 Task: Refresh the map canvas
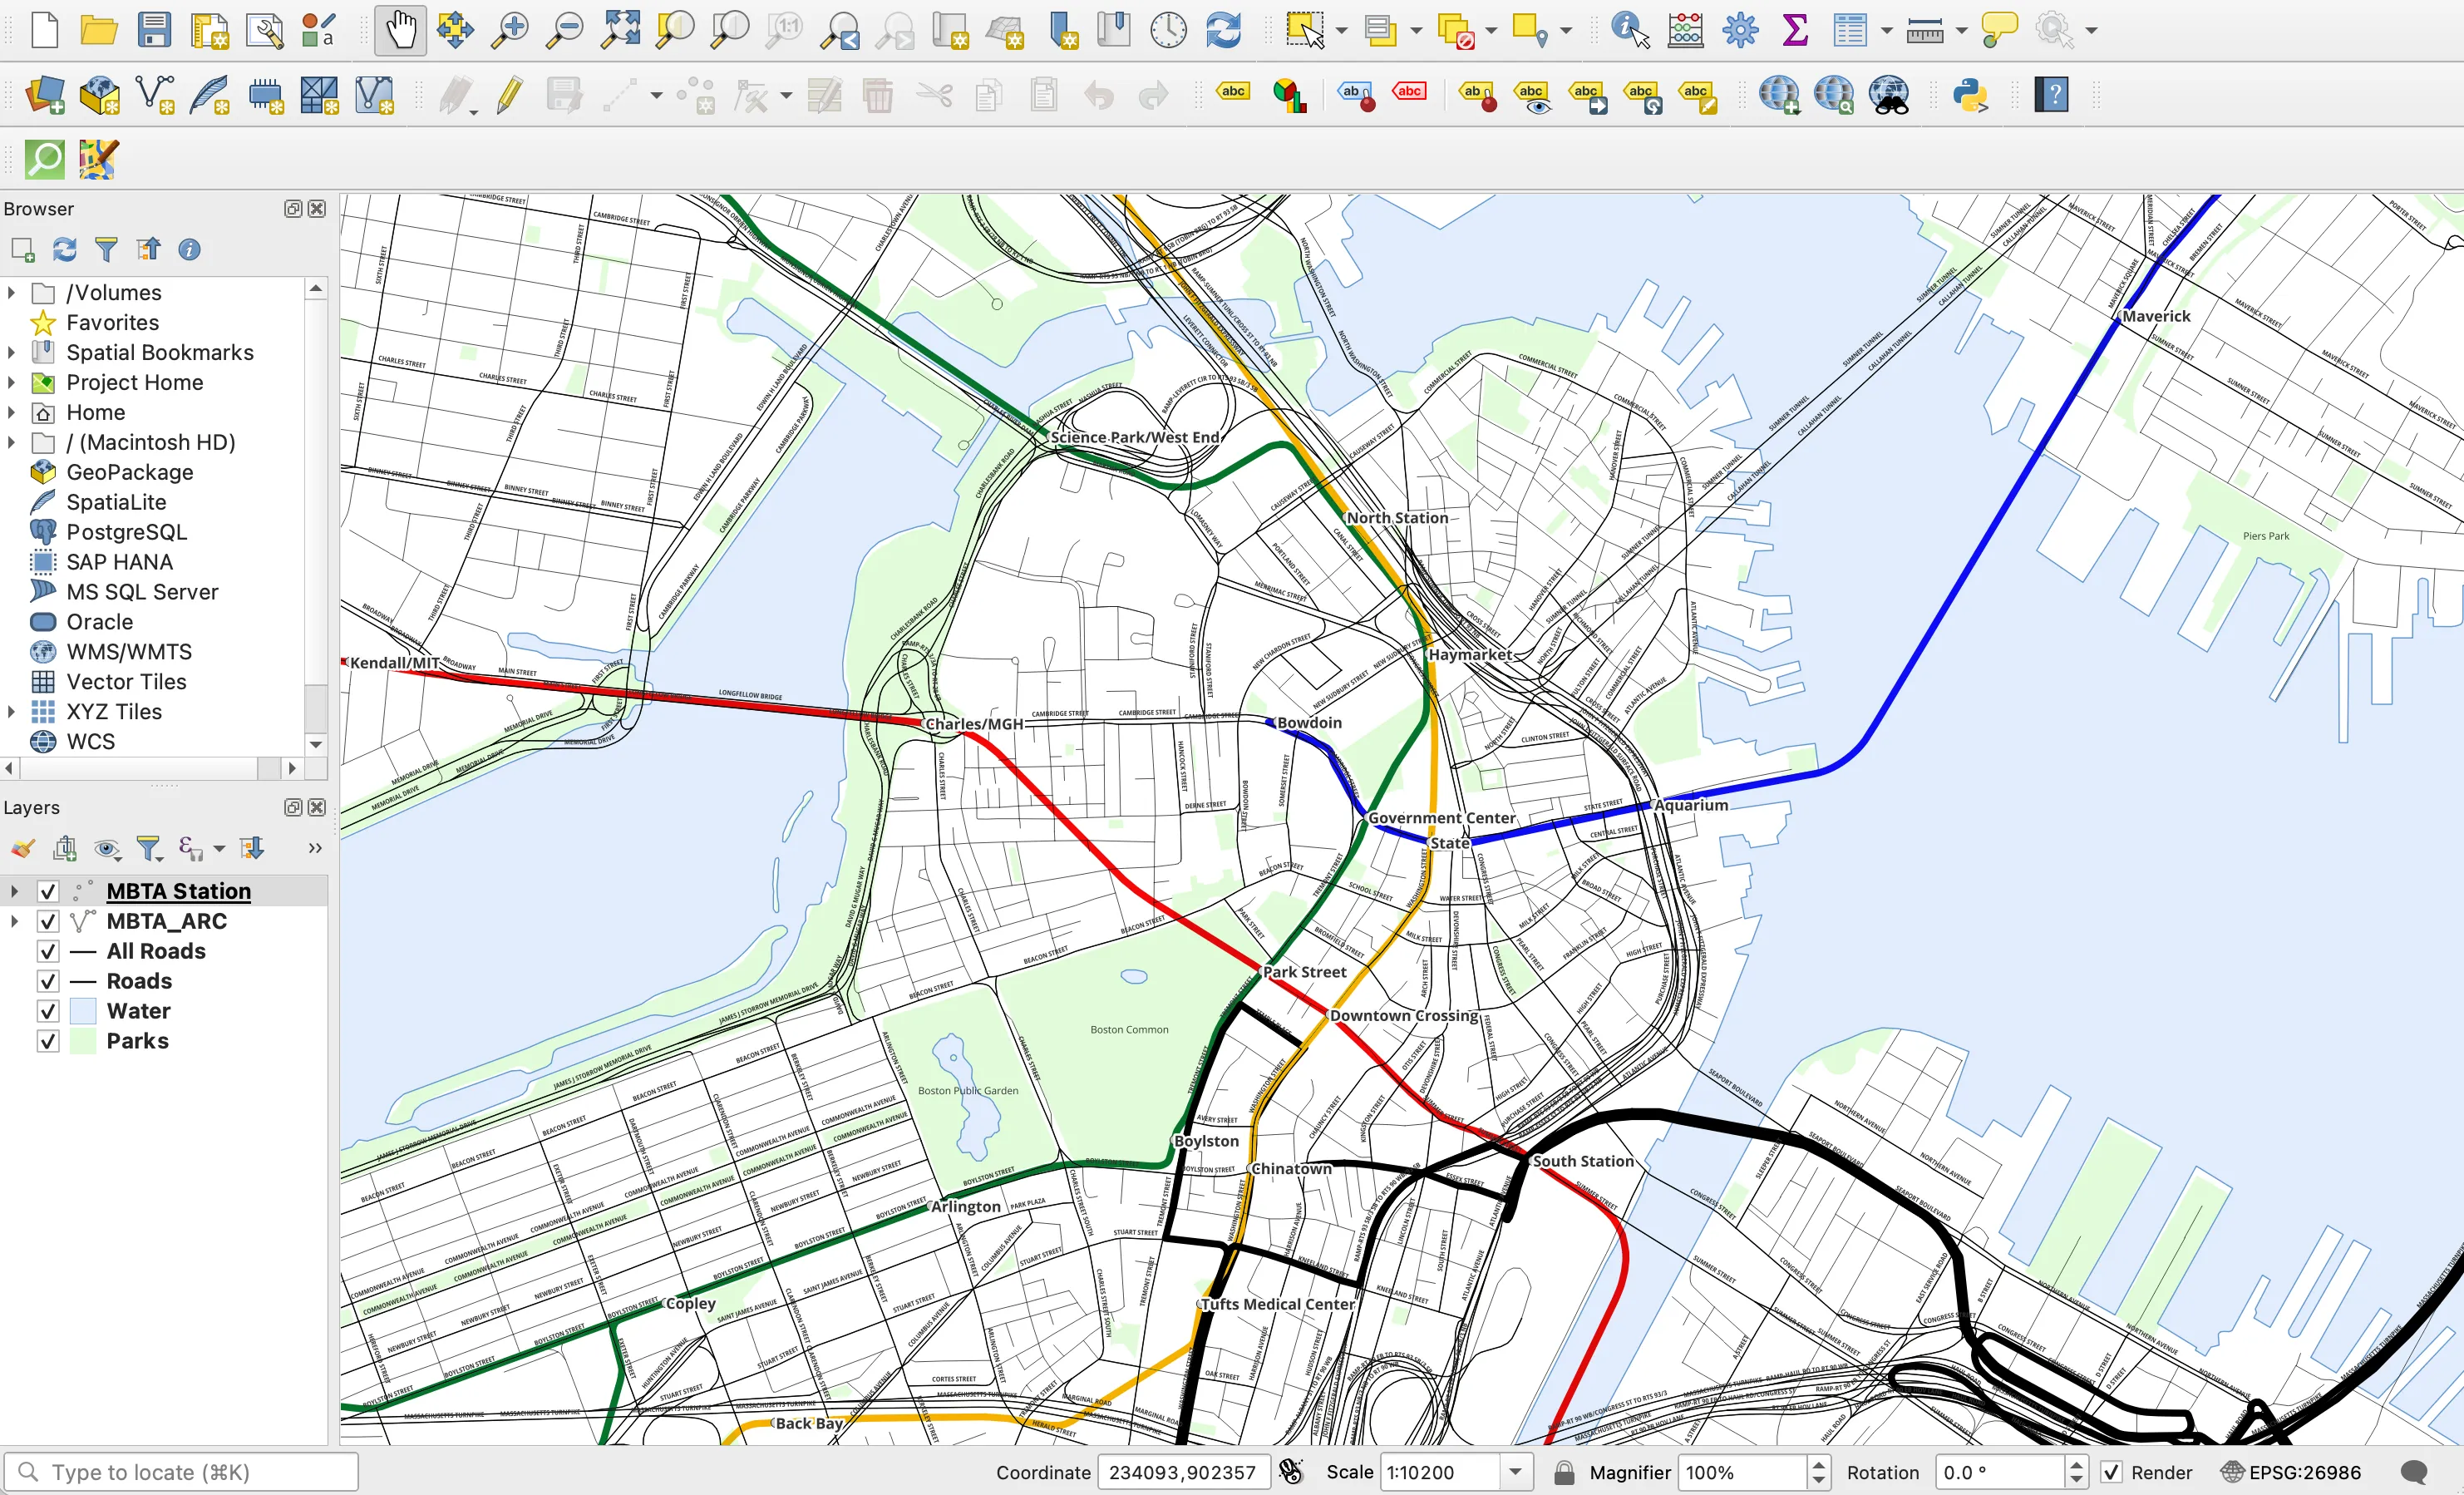[1223, 30]
